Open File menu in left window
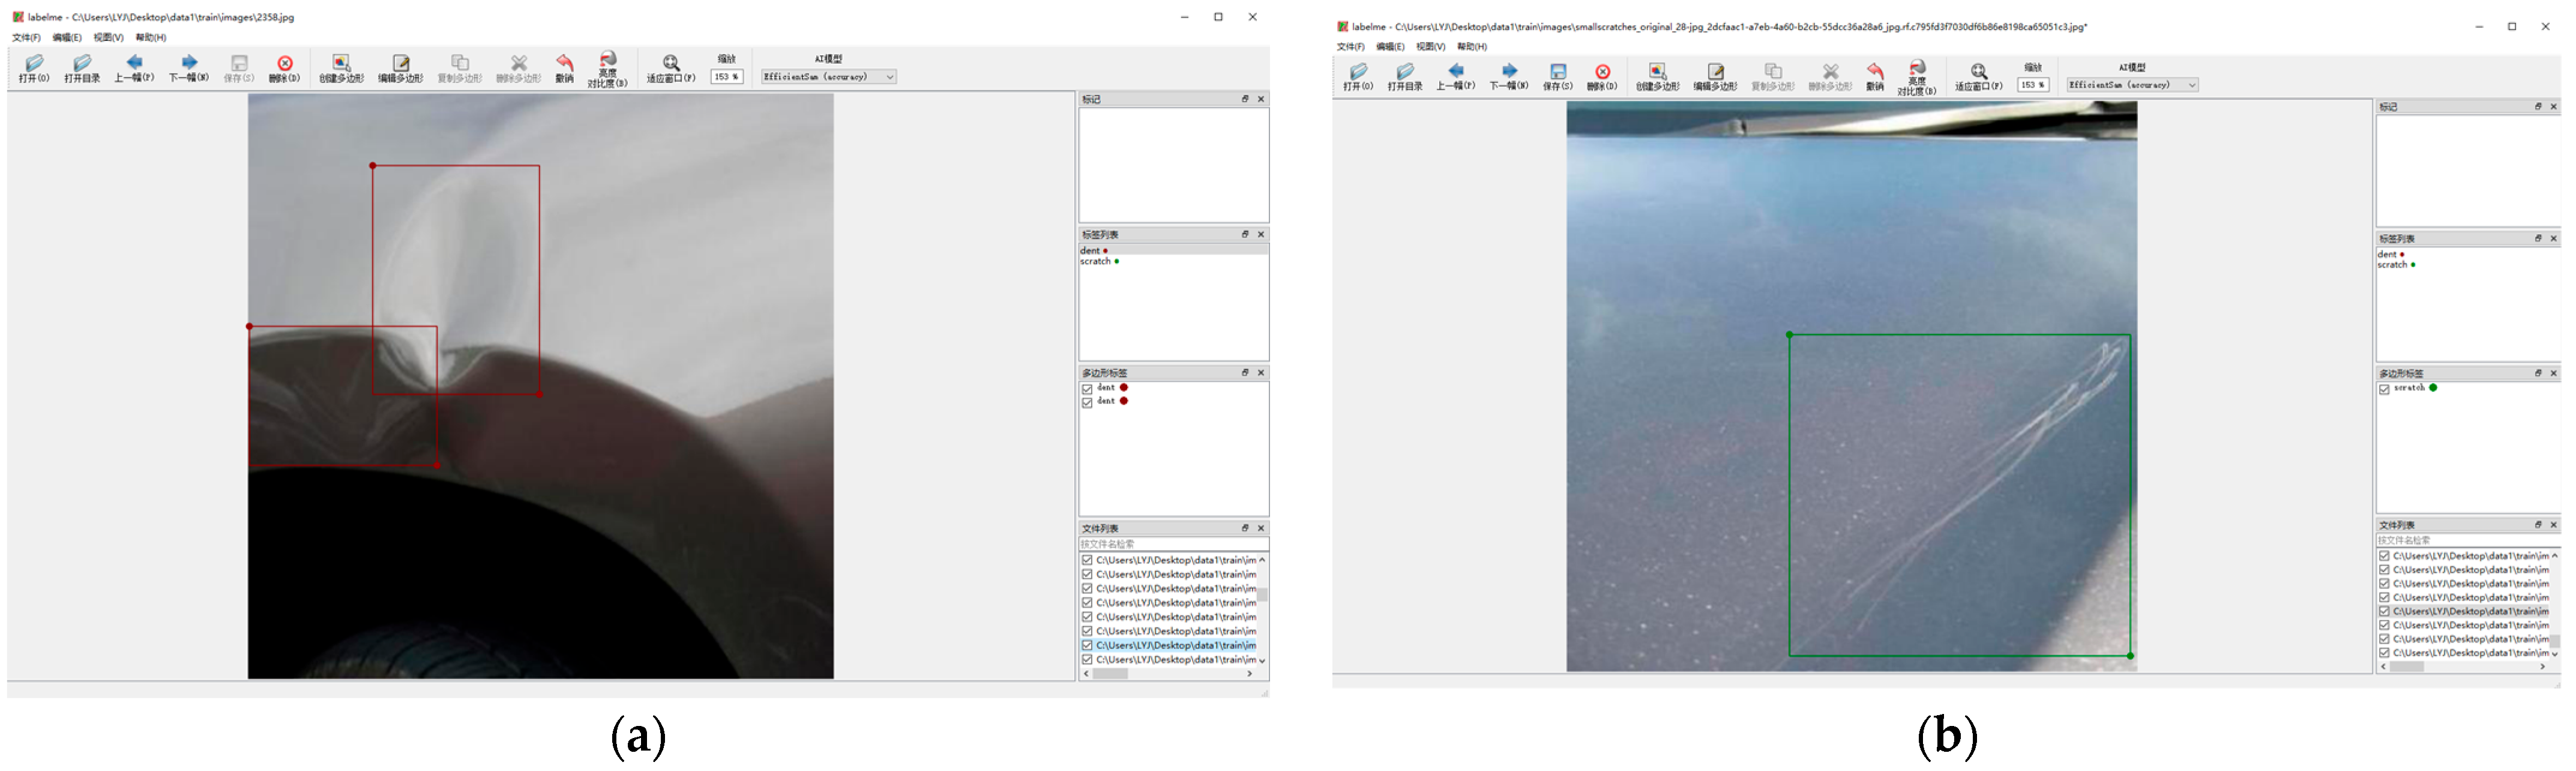The height and width of the screenshot is (771, 2576). click(x=26, y=38)
